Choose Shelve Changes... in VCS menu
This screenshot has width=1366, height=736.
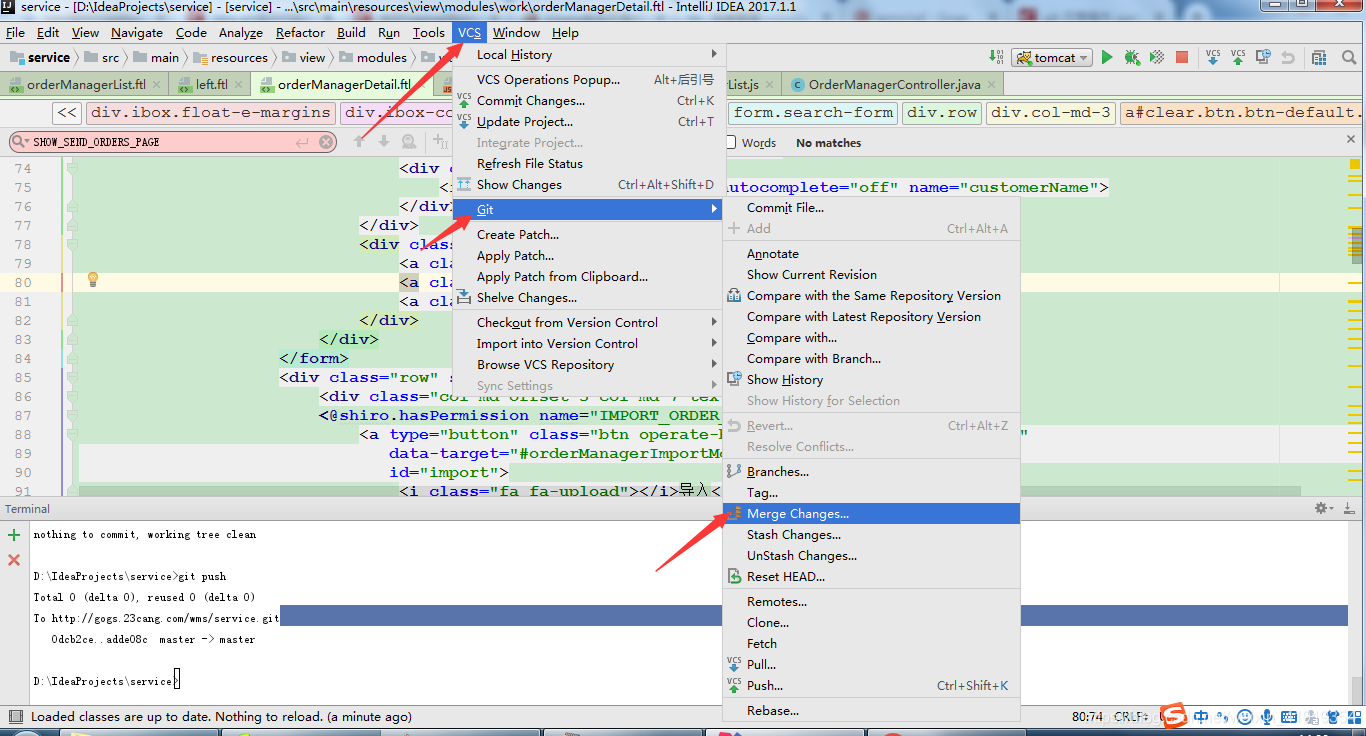tap(588, 298)
